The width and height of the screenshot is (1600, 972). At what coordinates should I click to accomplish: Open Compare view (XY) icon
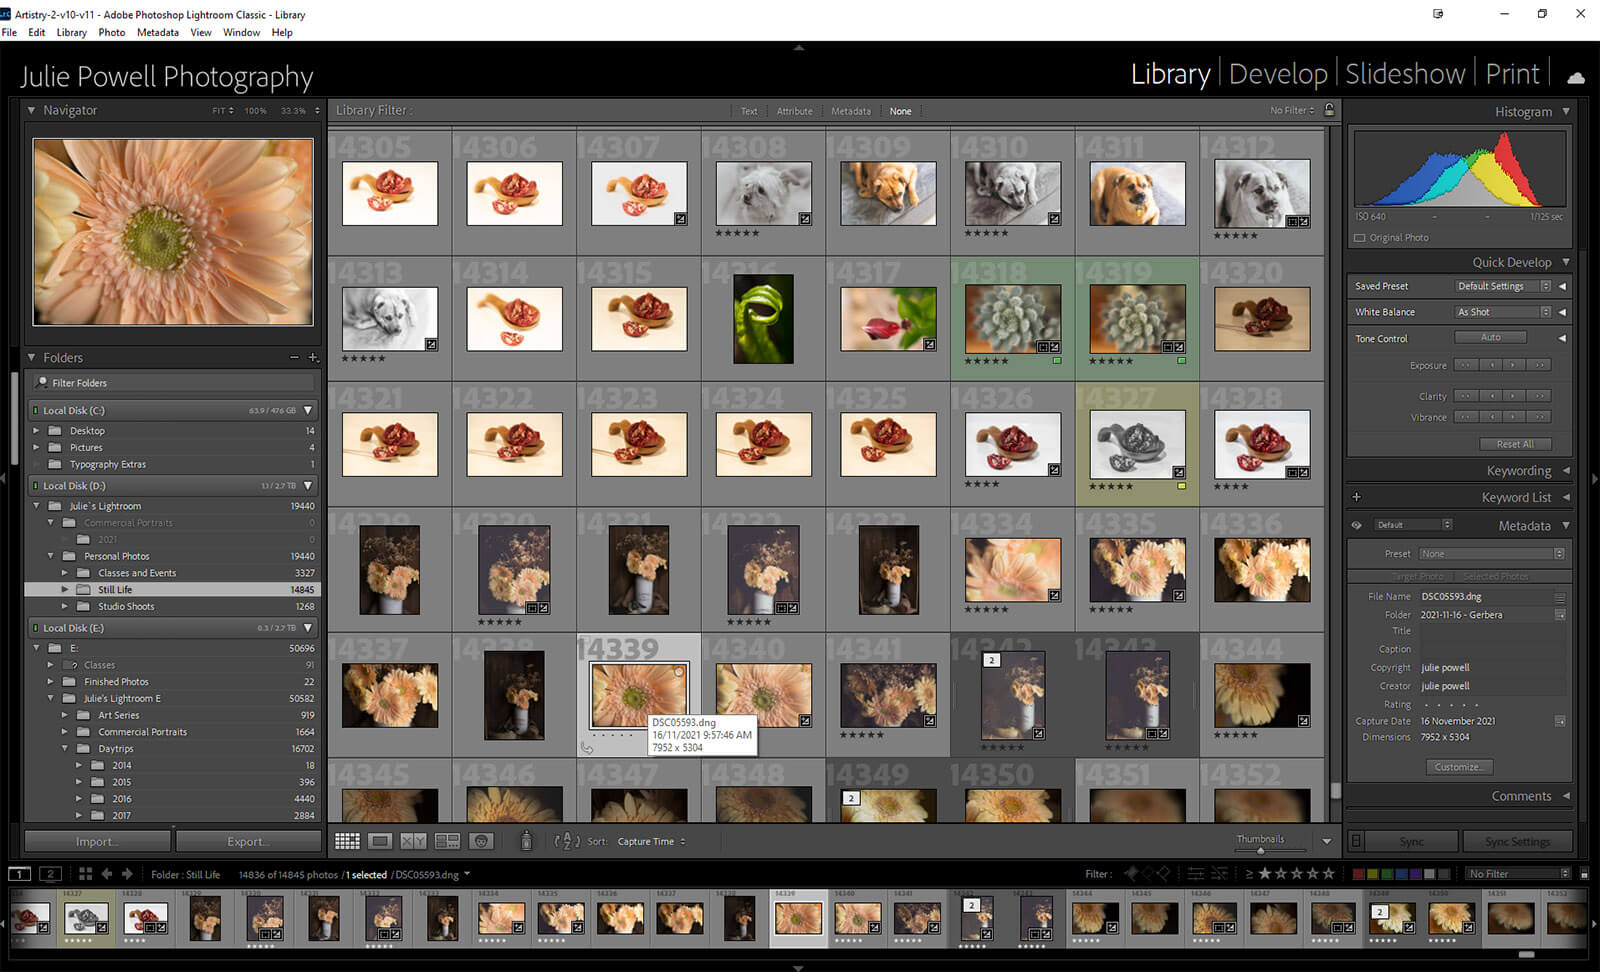(413, 841)
